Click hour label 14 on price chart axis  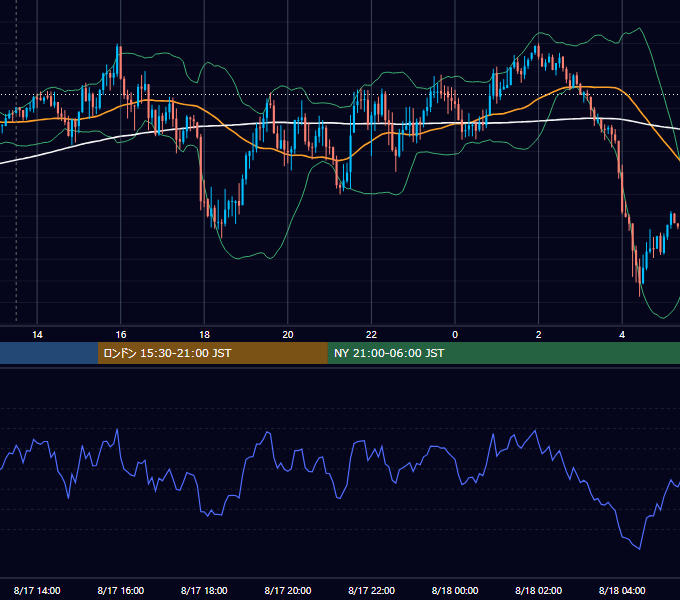click(37, 335)
